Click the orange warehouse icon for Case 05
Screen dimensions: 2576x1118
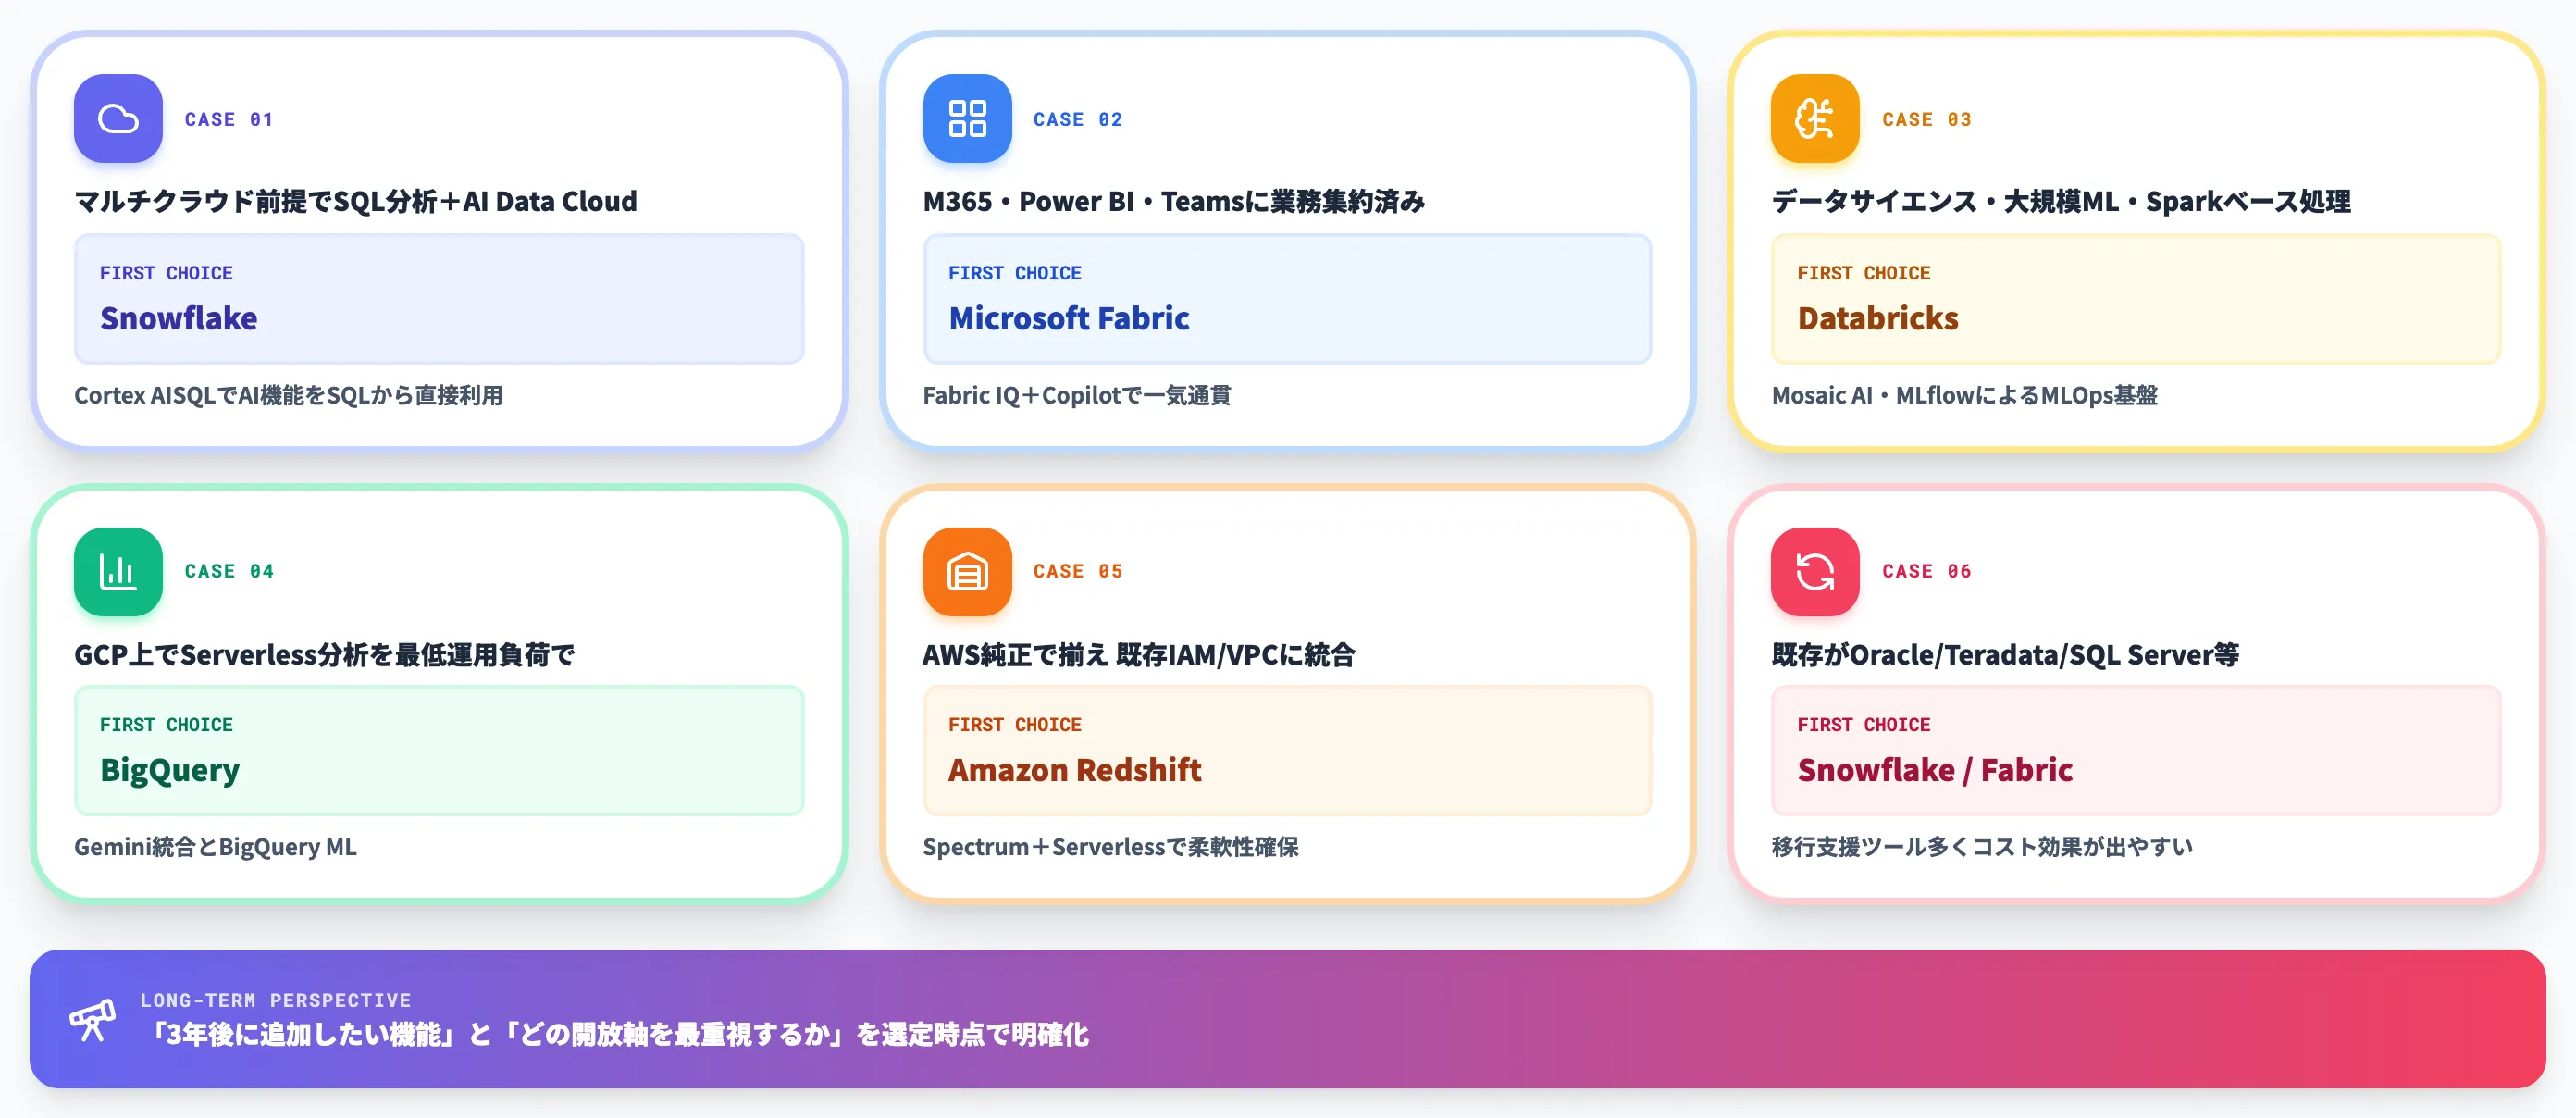967,571
